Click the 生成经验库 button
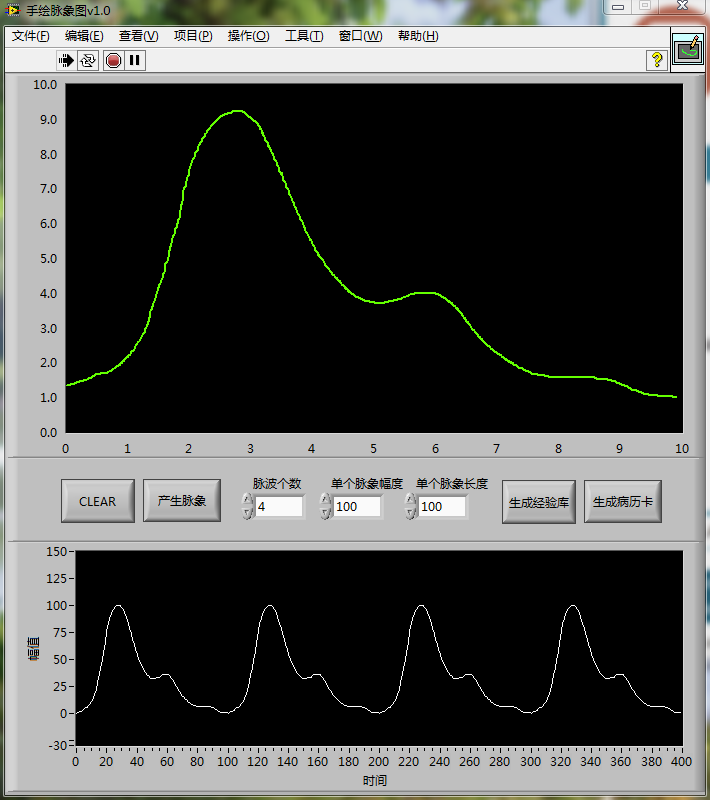This screenshot has height=800, width=710. pyautogui.click(x=538, y=502)
